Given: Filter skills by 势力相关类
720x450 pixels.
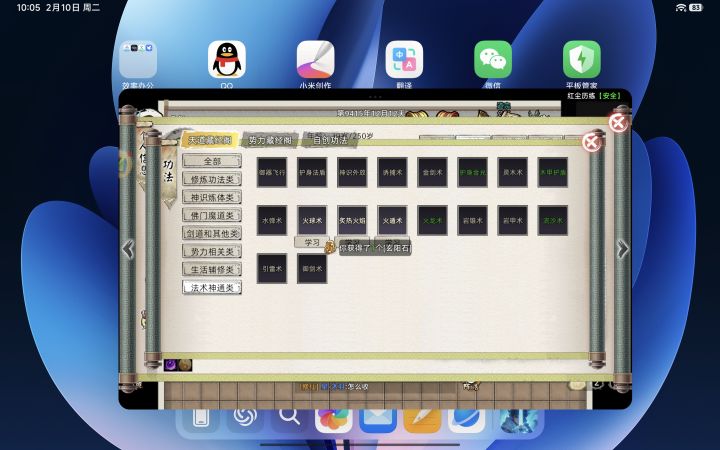Looking at the screenshot, I should (212, 252).
